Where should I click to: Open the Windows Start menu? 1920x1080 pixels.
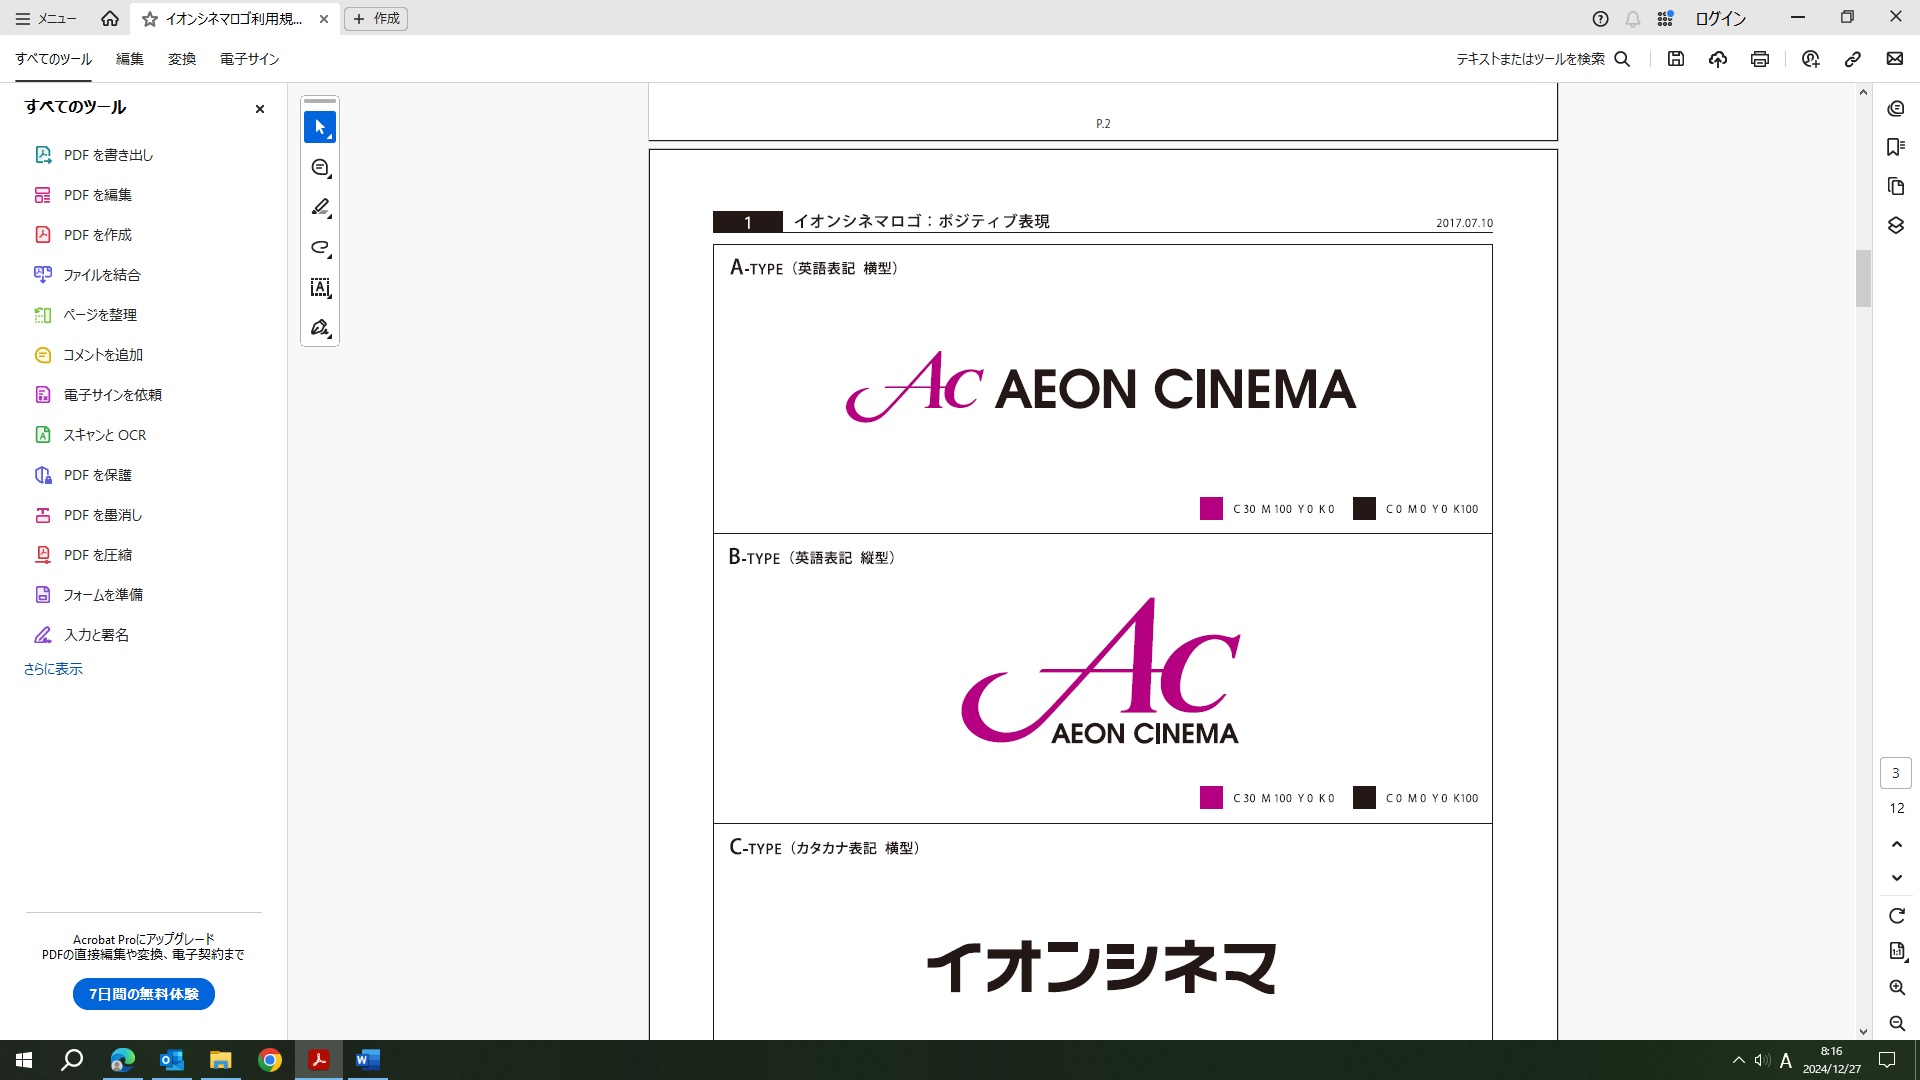point(24,1060)
